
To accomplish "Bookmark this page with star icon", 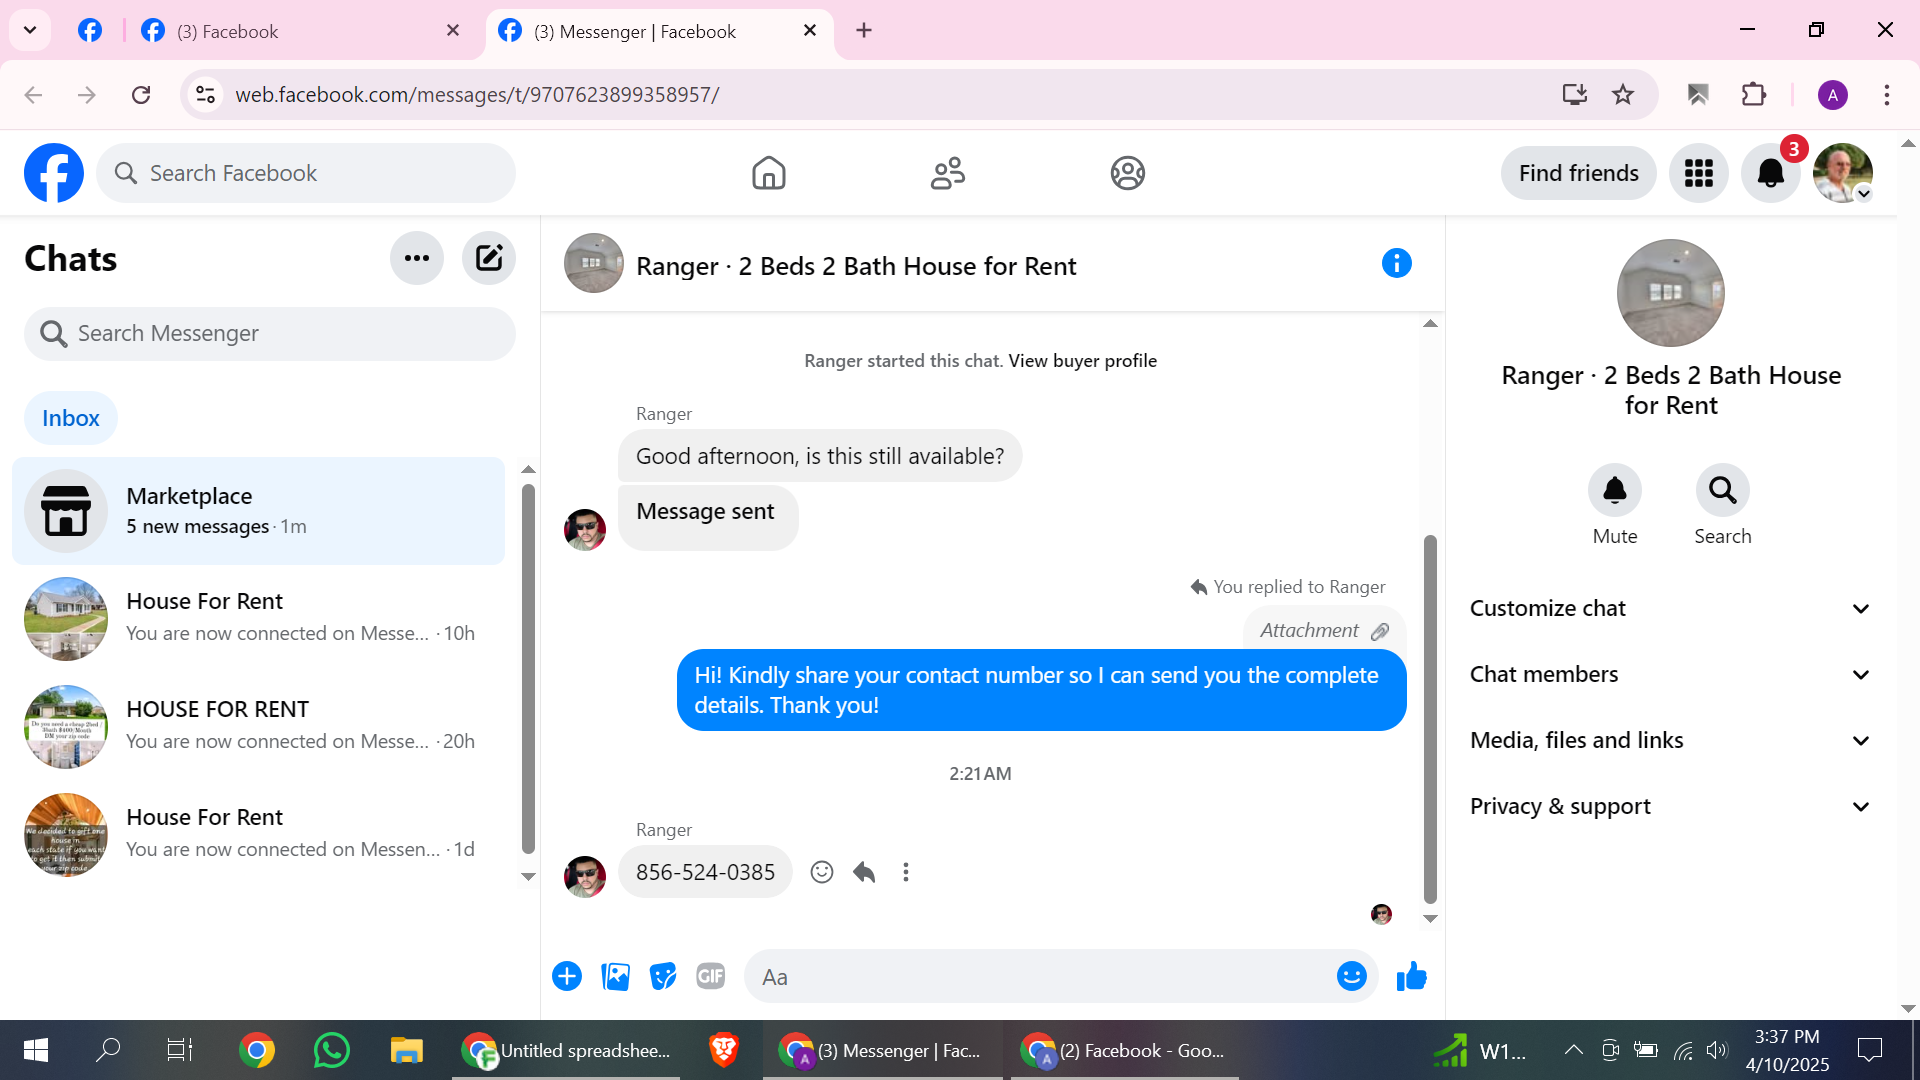I will (1623, 95).
